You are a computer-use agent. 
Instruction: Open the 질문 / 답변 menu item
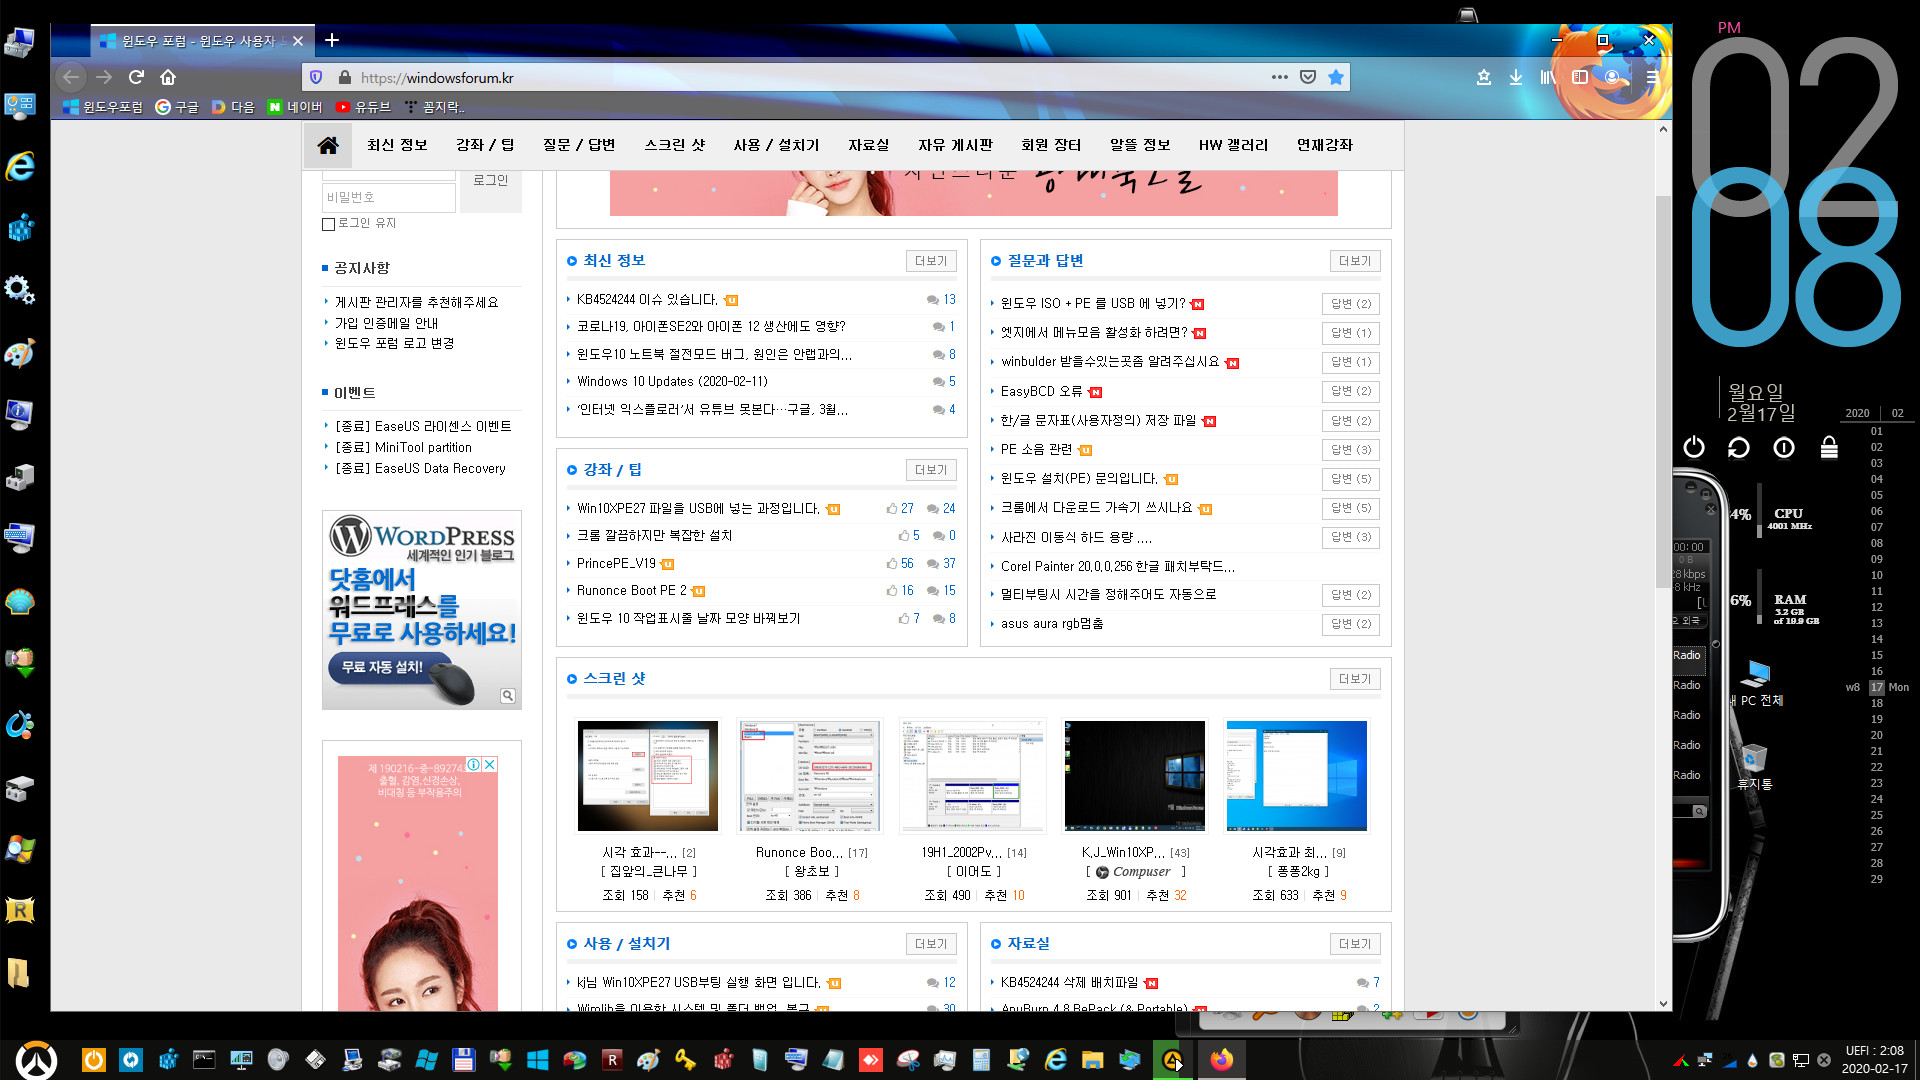coord(579,145)
